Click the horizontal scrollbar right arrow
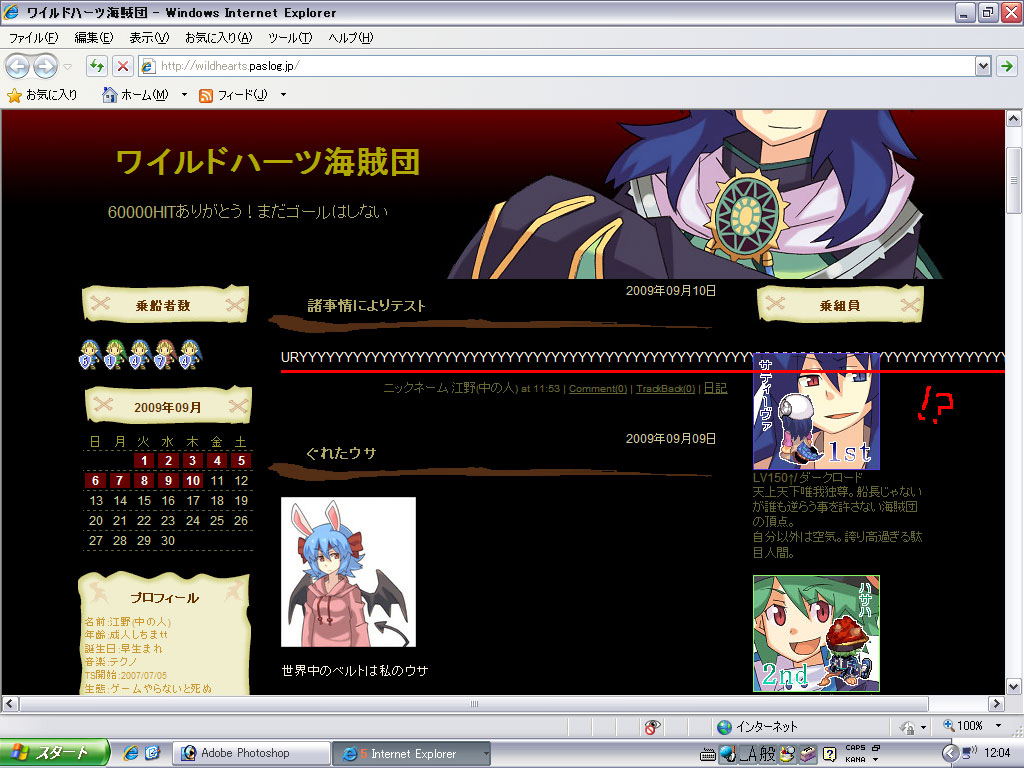This screenshot has width=1024, height=768. pos(997,703)
